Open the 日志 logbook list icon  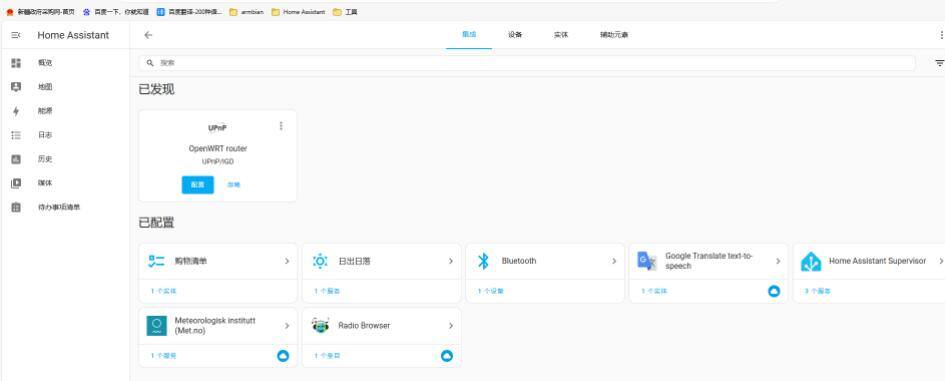pyautogui.click(x=16, y=135)
